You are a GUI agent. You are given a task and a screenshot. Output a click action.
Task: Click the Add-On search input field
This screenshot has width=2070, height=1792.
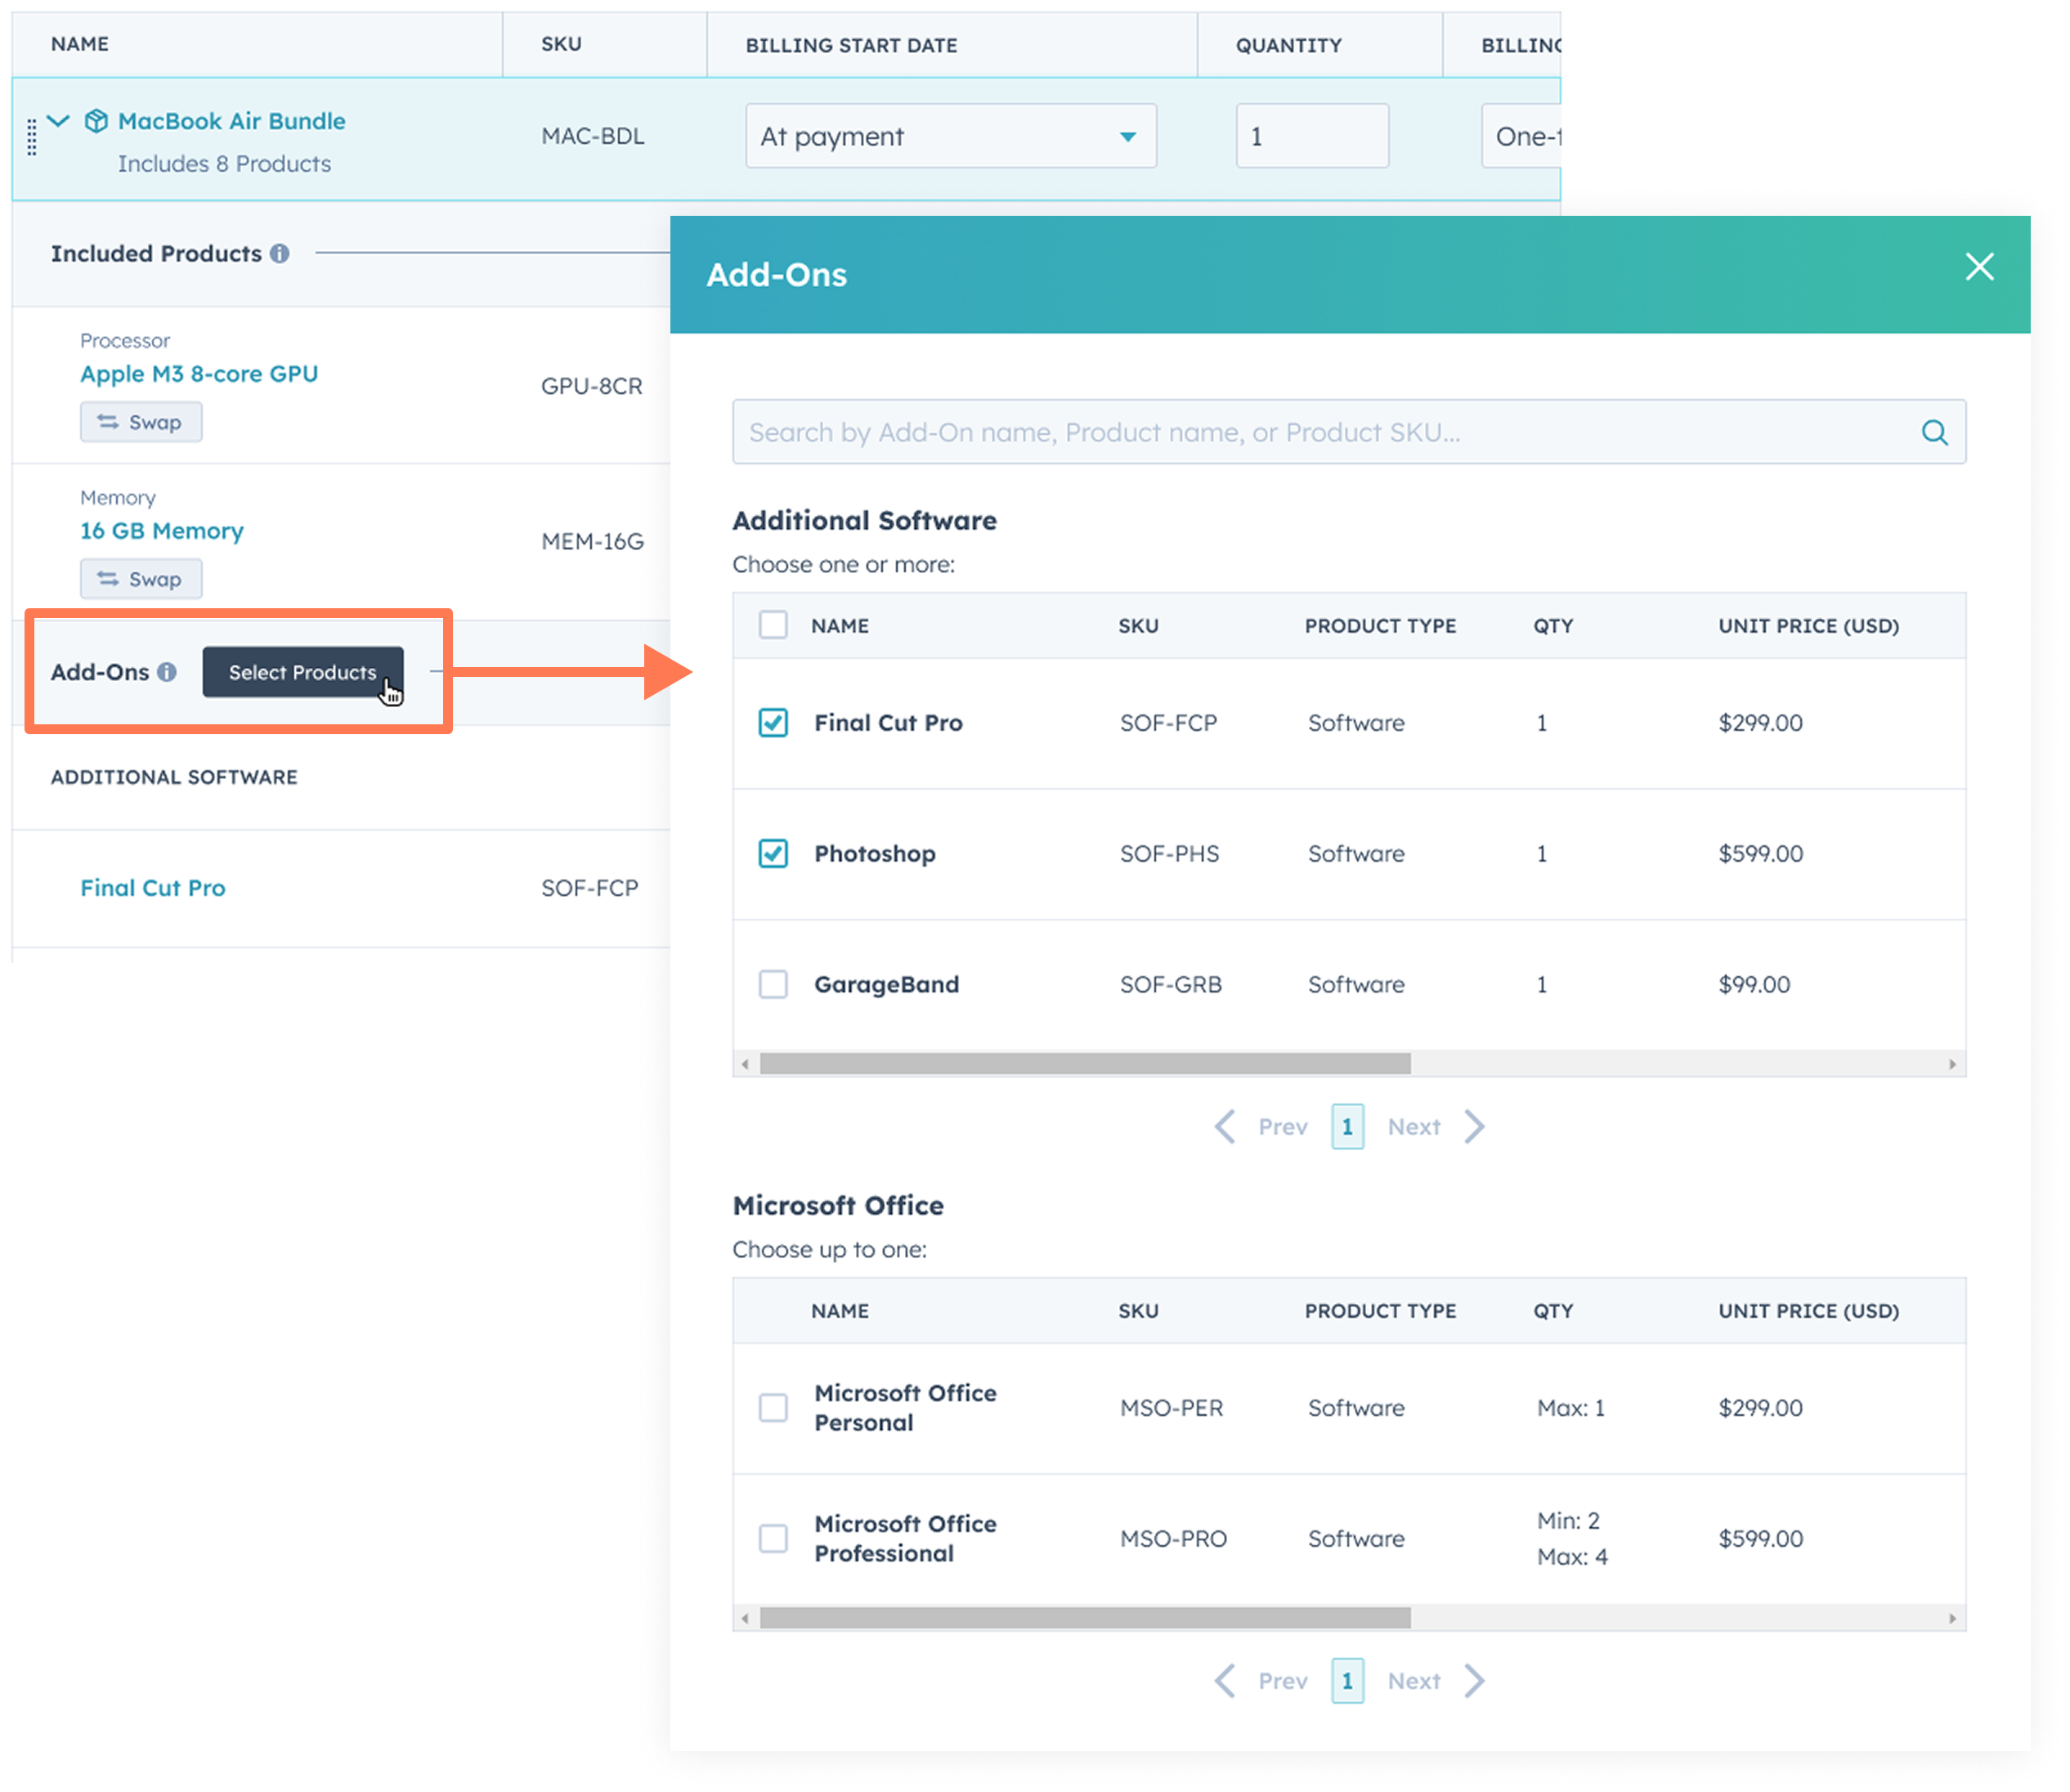[x=1320, y=432]
